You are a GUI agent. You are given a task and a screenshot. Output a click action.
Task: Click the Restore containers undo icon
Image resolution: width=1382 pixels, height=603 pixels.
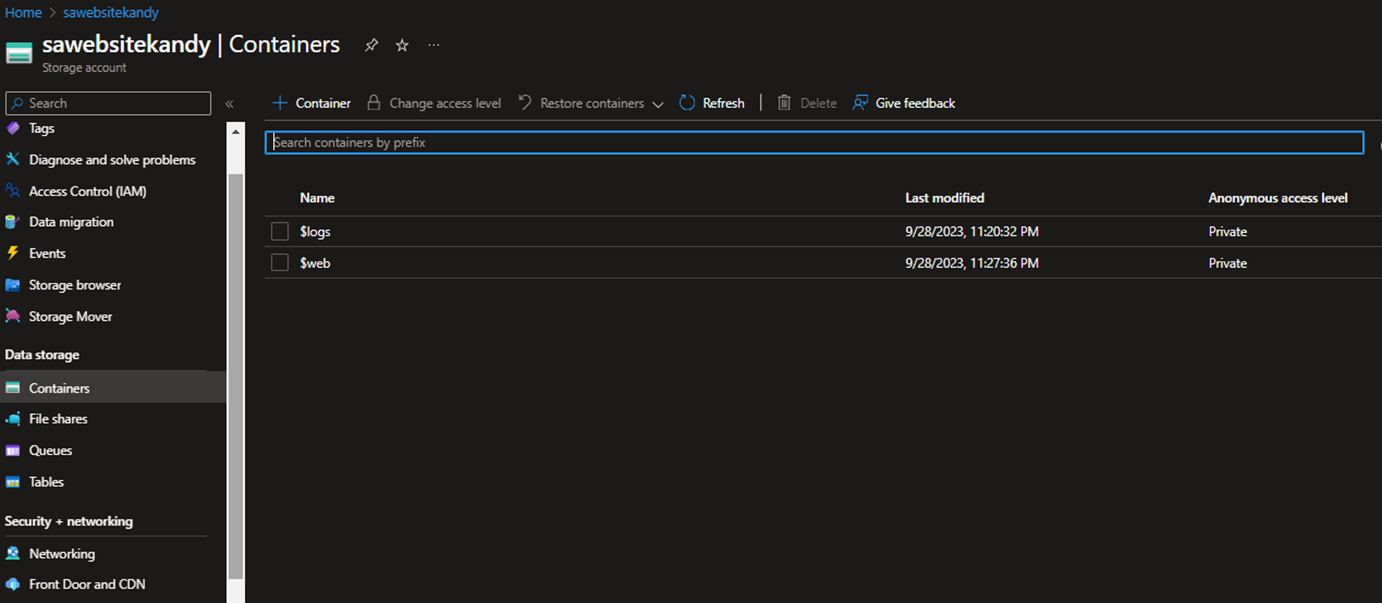(x=524, y=103)
